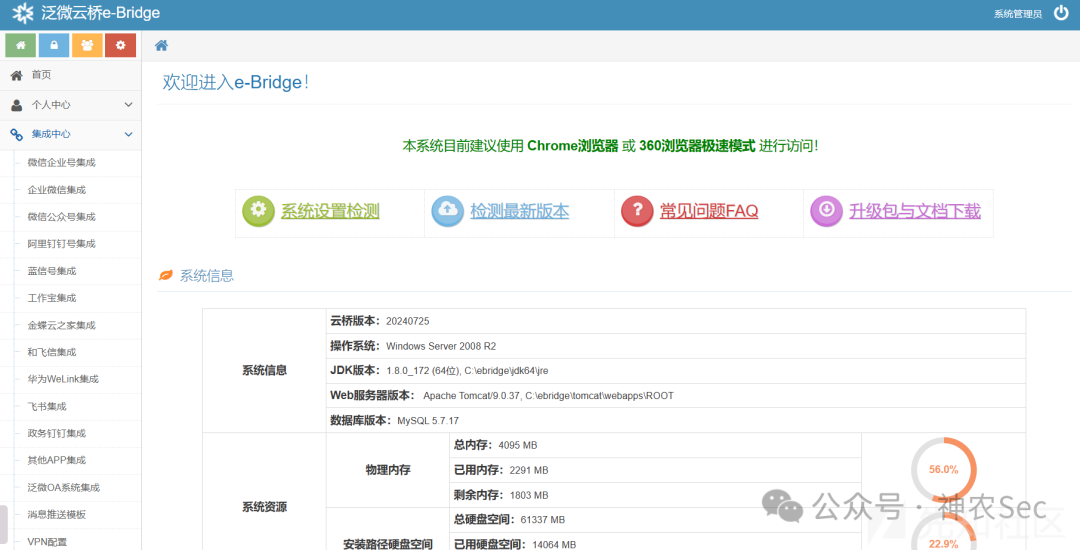The height and width of the screenshot is (550, 1080).
Task: Click the red question mark FAQ icon
Action: point(637,210)
